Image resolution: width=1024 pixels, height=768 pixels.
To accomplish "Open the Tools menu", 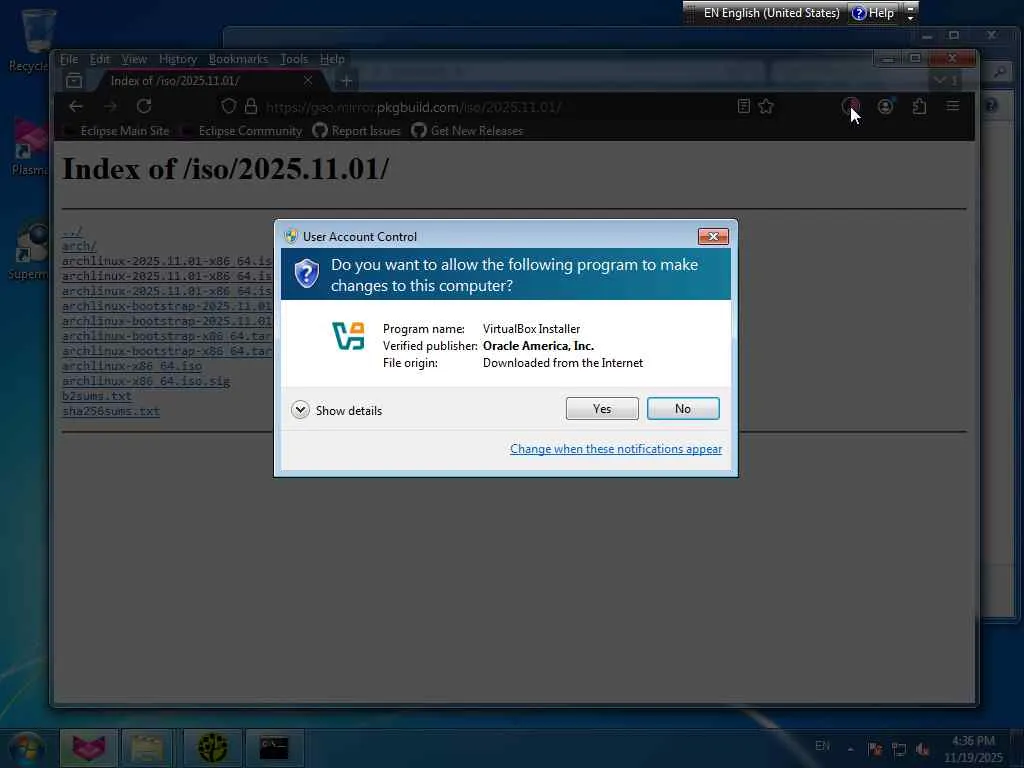I will point(294,59).
